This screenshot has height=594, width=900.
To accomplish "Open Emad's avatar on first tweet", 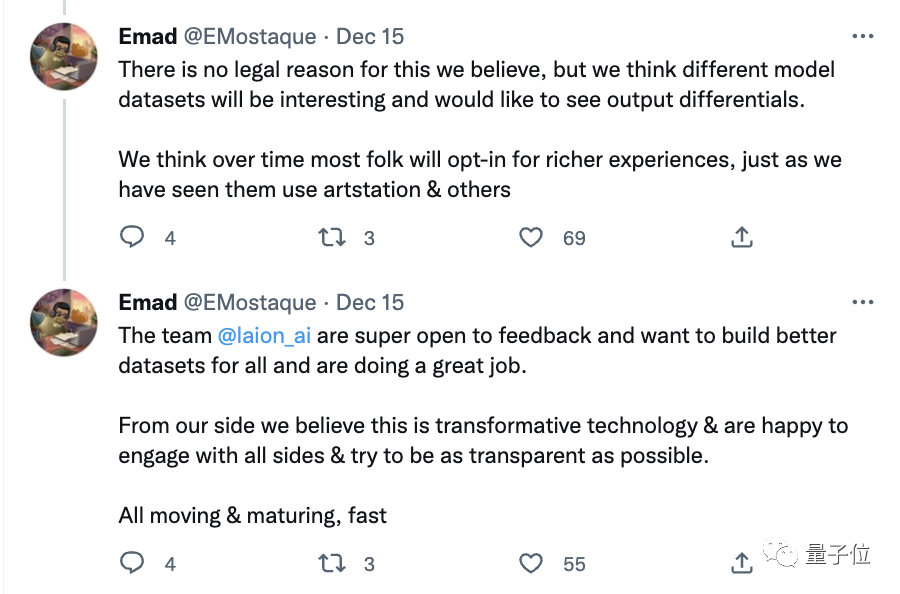I will click(x=65, y=57).
